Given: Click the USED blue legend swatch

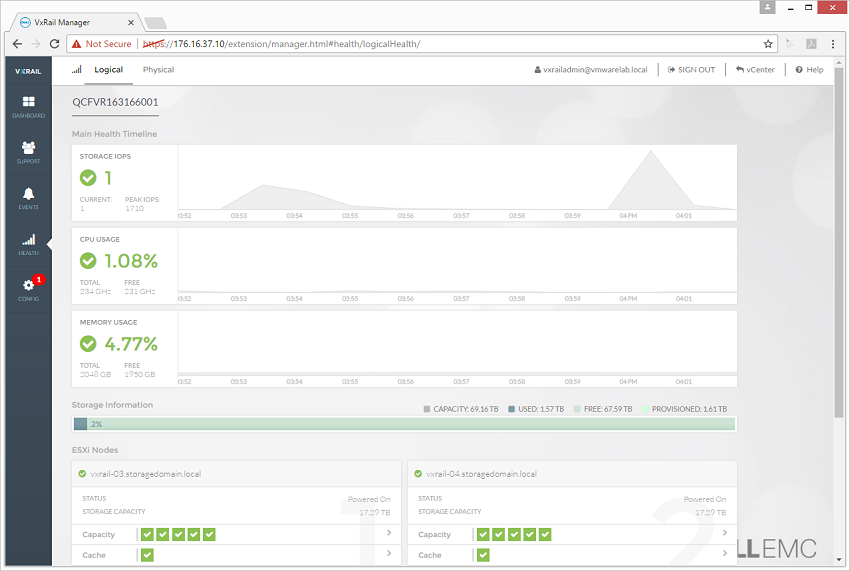Looking at the screenshot, I should click(511, 409).
